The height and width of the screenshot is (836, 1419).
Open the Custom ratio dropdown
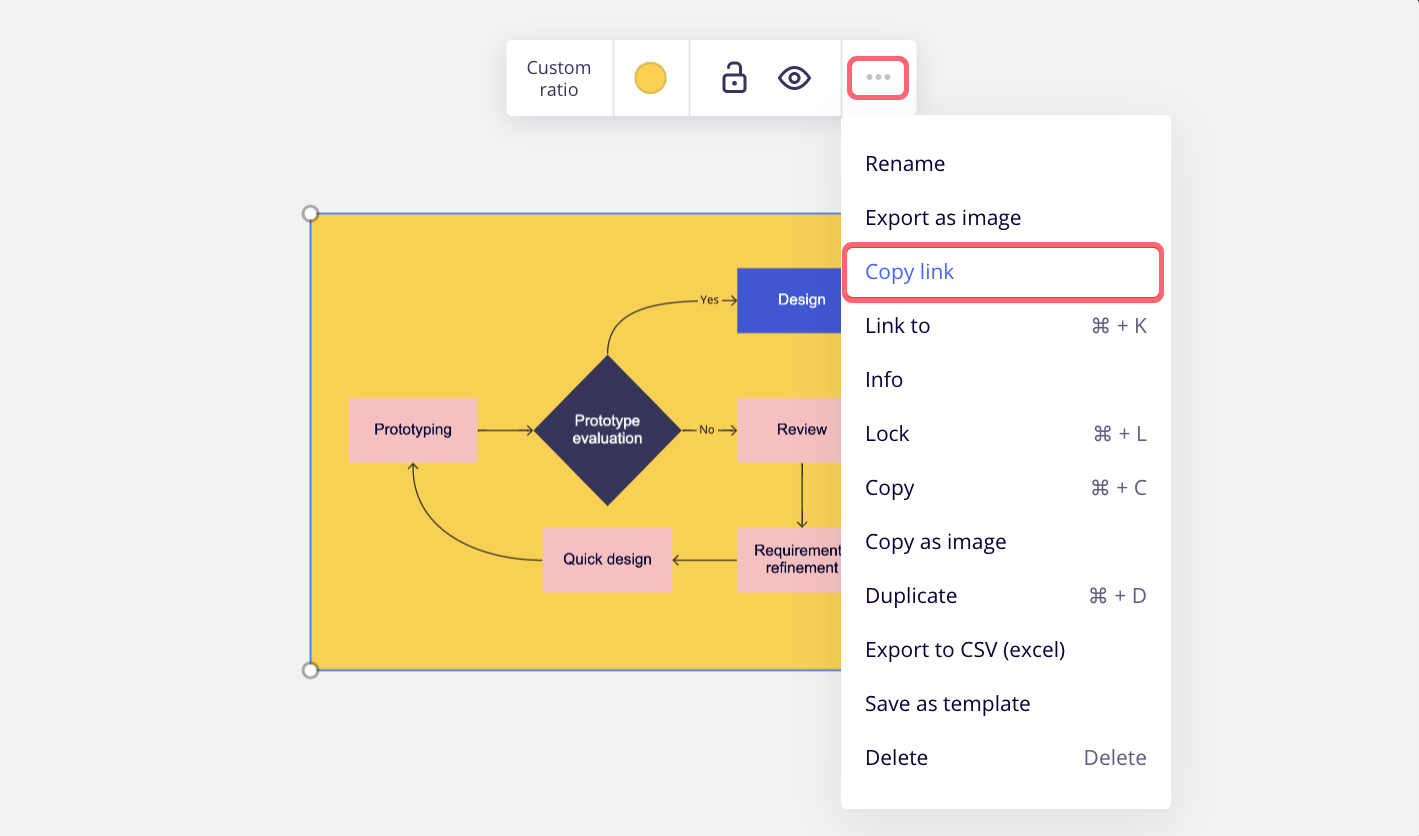(x=559, y=78)
